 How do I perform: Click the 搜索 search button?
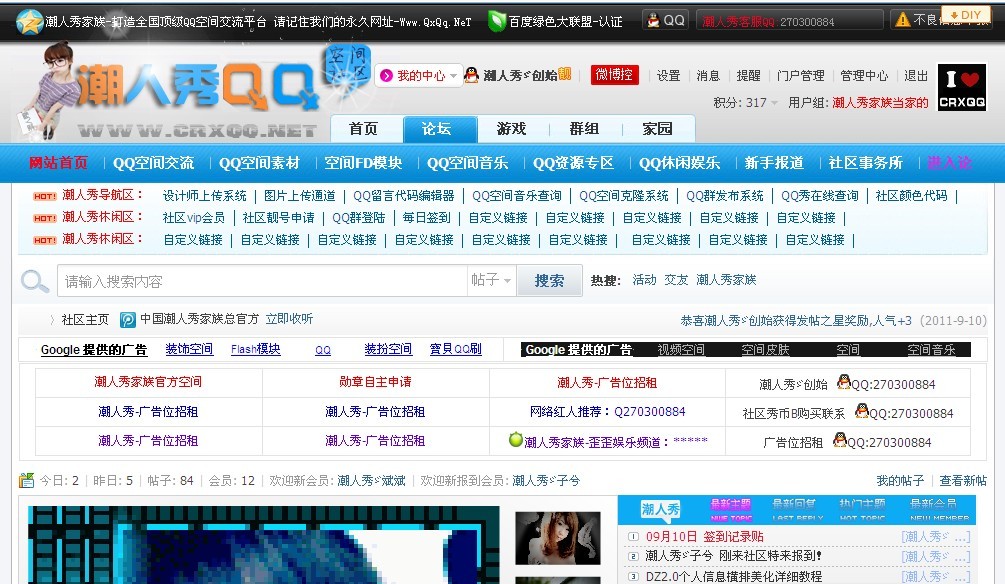(x=549, y=280)
